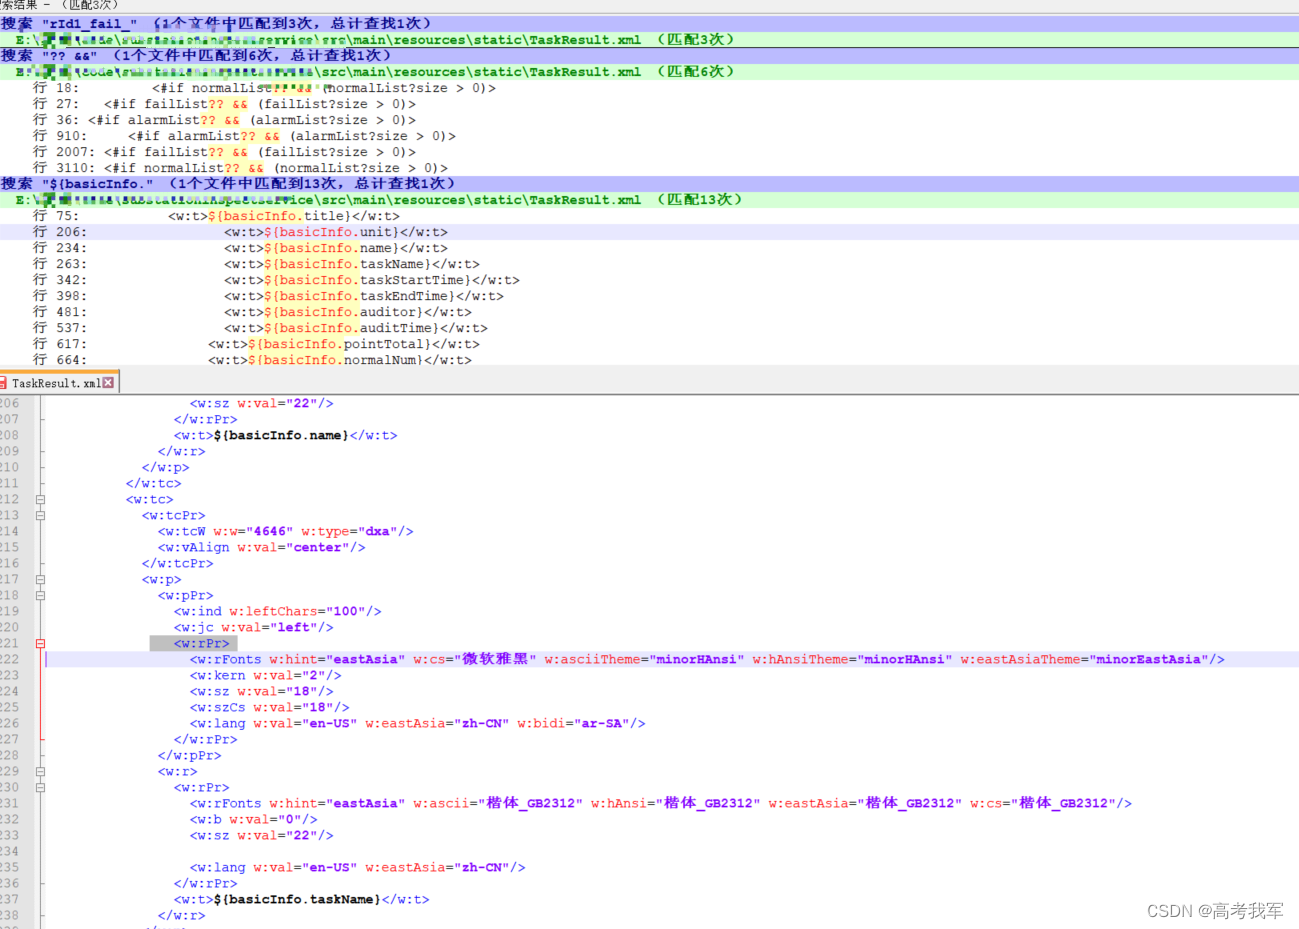
Task: Collapse the fold marker at line 212
Action: click(40, 499)
